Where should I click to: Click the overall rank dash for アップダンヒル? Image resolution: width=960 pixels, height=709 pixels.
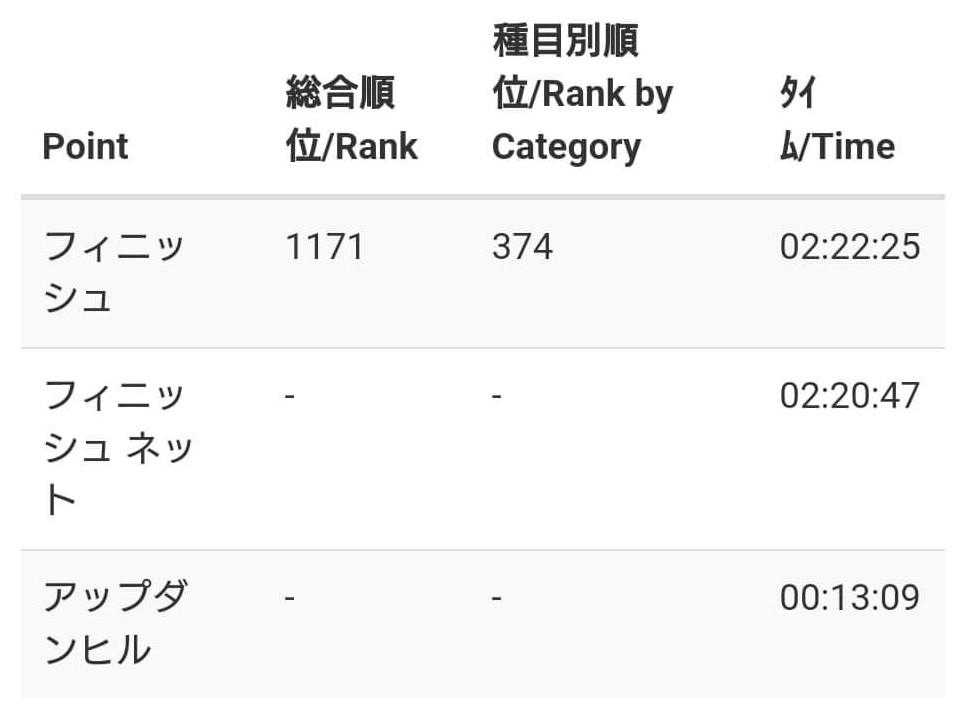coord(289,598)
